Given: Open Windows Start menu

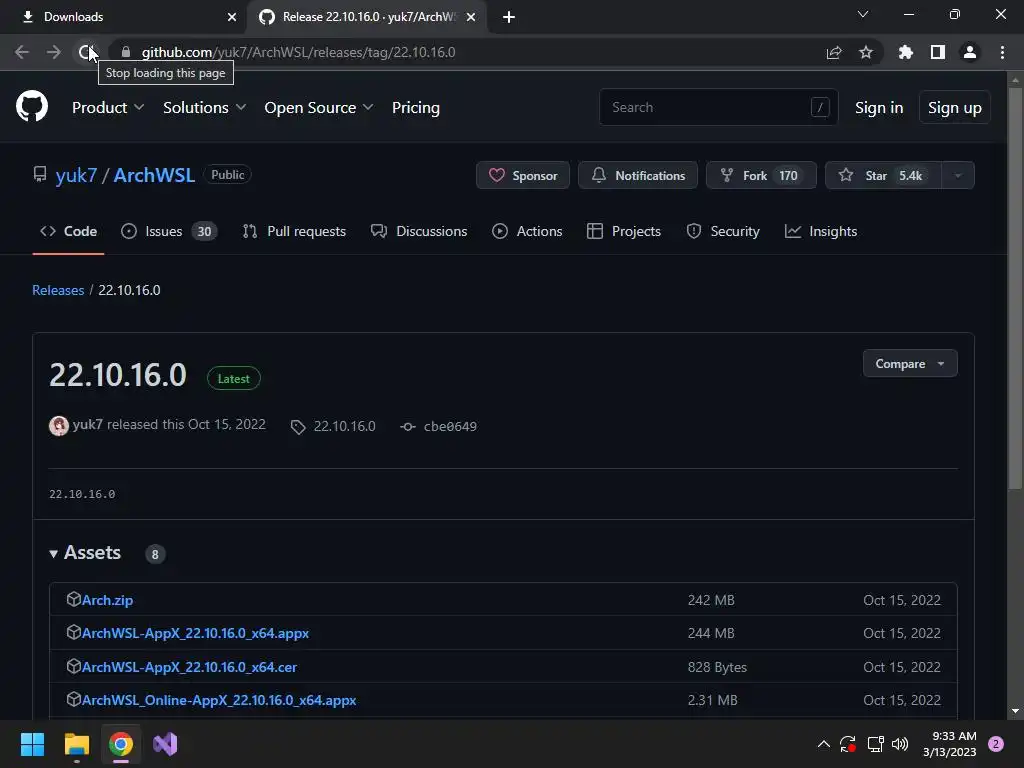Looking at the screenshot, I should [32, 744].
